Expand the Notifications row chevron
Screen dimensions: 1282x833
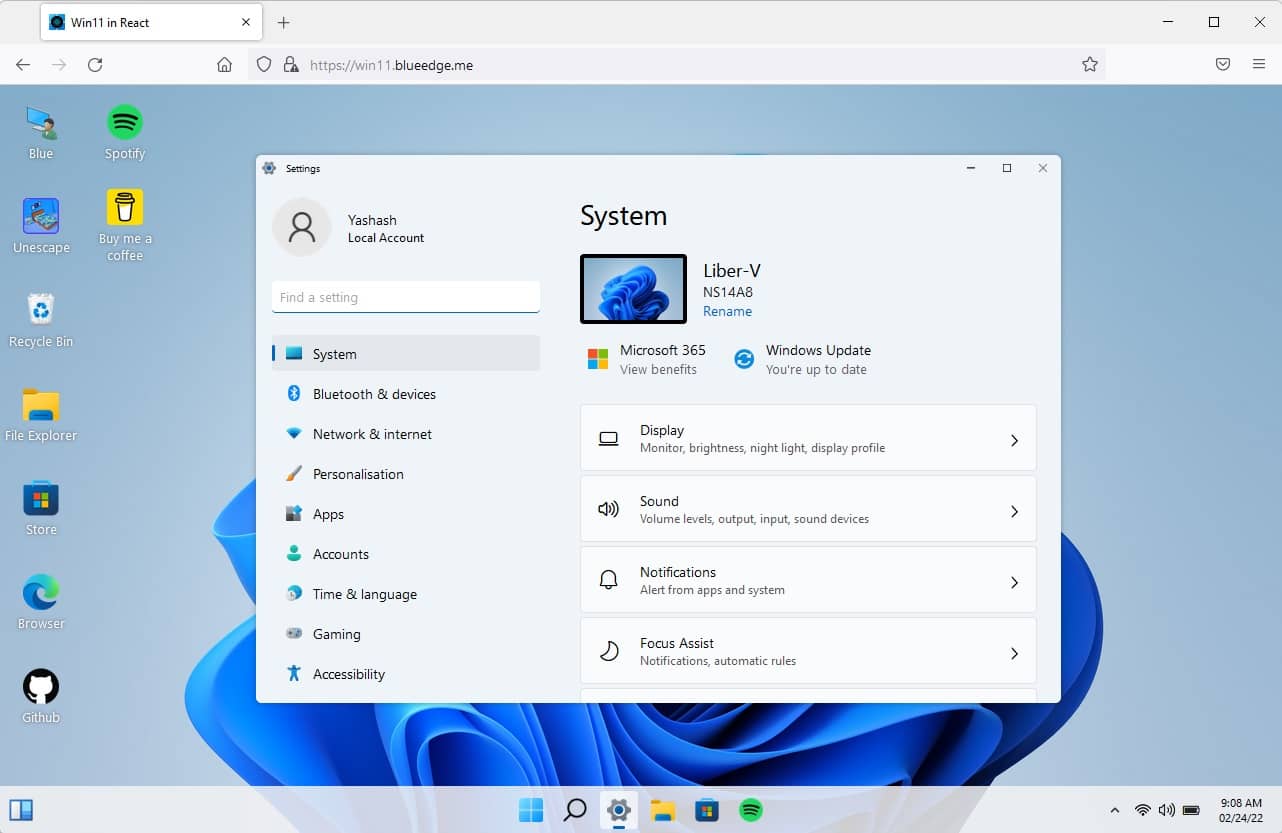tap(1014, 582)
